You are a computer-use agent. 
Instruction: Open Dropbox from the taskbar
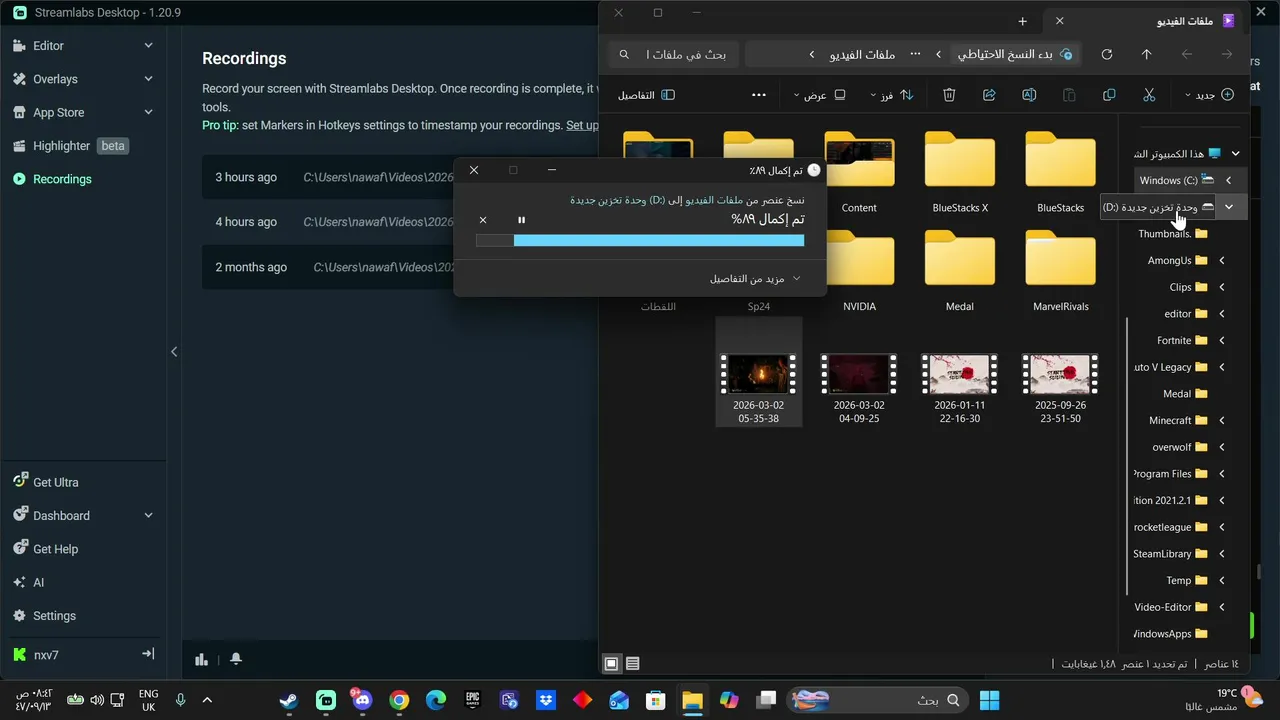click(x=546, y=700)
